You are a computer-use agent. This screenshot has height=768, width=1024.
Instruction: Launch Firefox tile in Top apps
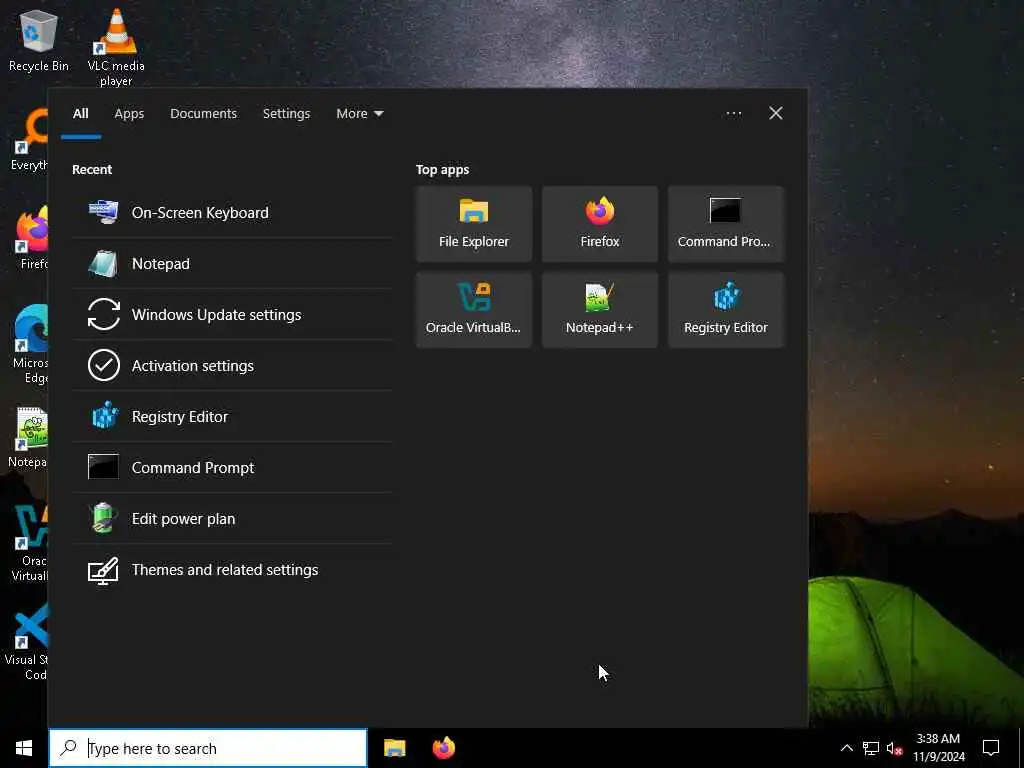(x=600, y=224)
